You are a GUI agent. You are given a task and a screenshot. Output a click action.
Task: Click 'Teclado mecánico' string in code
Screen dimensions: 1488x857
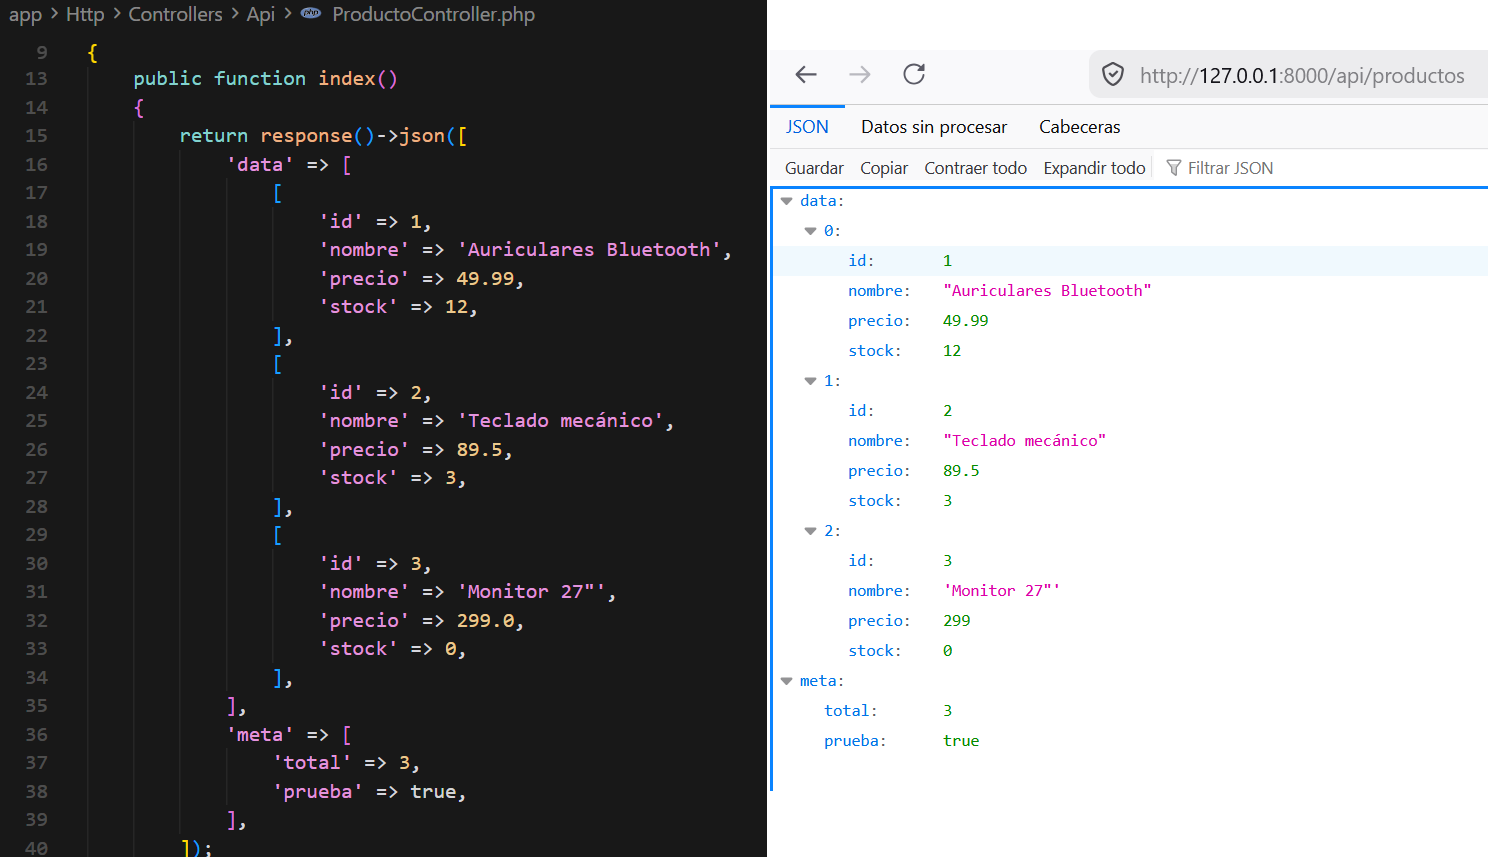coord(560,421)
